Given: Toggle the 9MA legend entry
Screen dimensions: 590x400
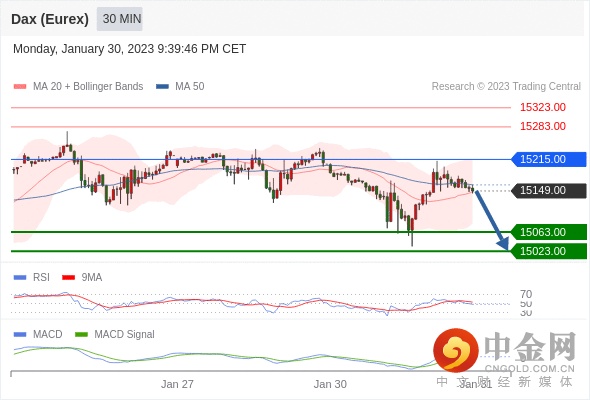Looking at the screenshot, I should 82,277.
